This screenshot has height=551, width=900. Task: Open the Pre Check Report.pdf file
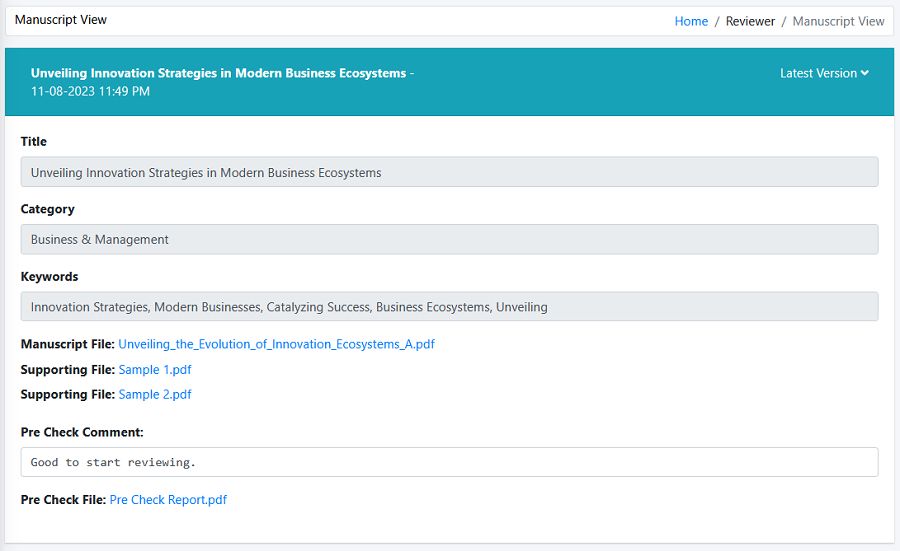pos(168,500)
